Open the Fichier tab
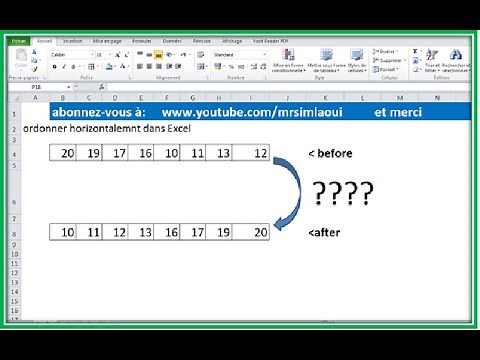 pyautogui.click(x=19, y=41)
